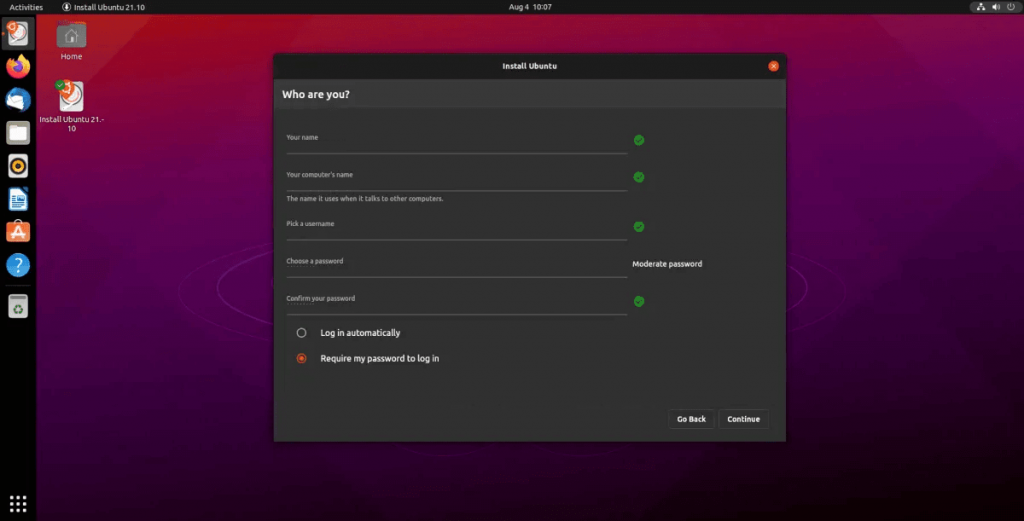Show the applications grid

click(18, 503)
